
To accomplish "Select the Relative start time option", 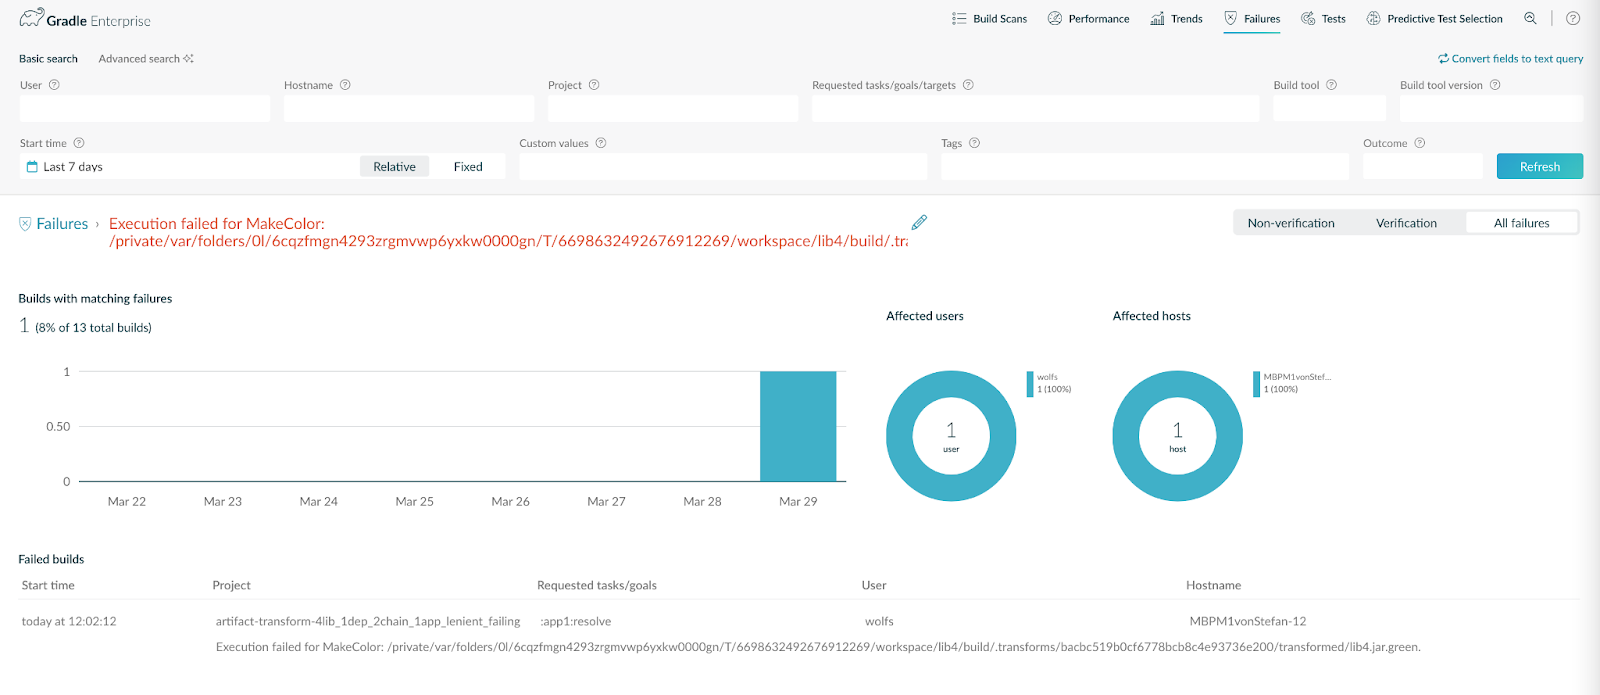I will pyautogui.click(x=394, y=167).
